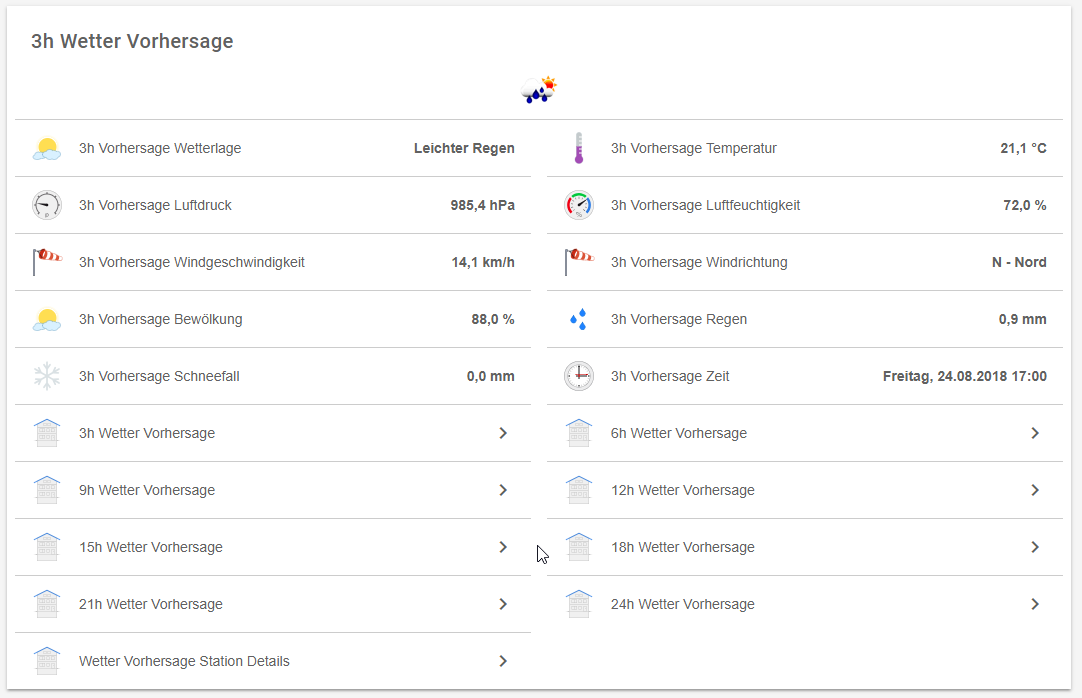1082x698 pixels.
Task: Click the thermometer Temperatur icon
Action: [578, 147]
